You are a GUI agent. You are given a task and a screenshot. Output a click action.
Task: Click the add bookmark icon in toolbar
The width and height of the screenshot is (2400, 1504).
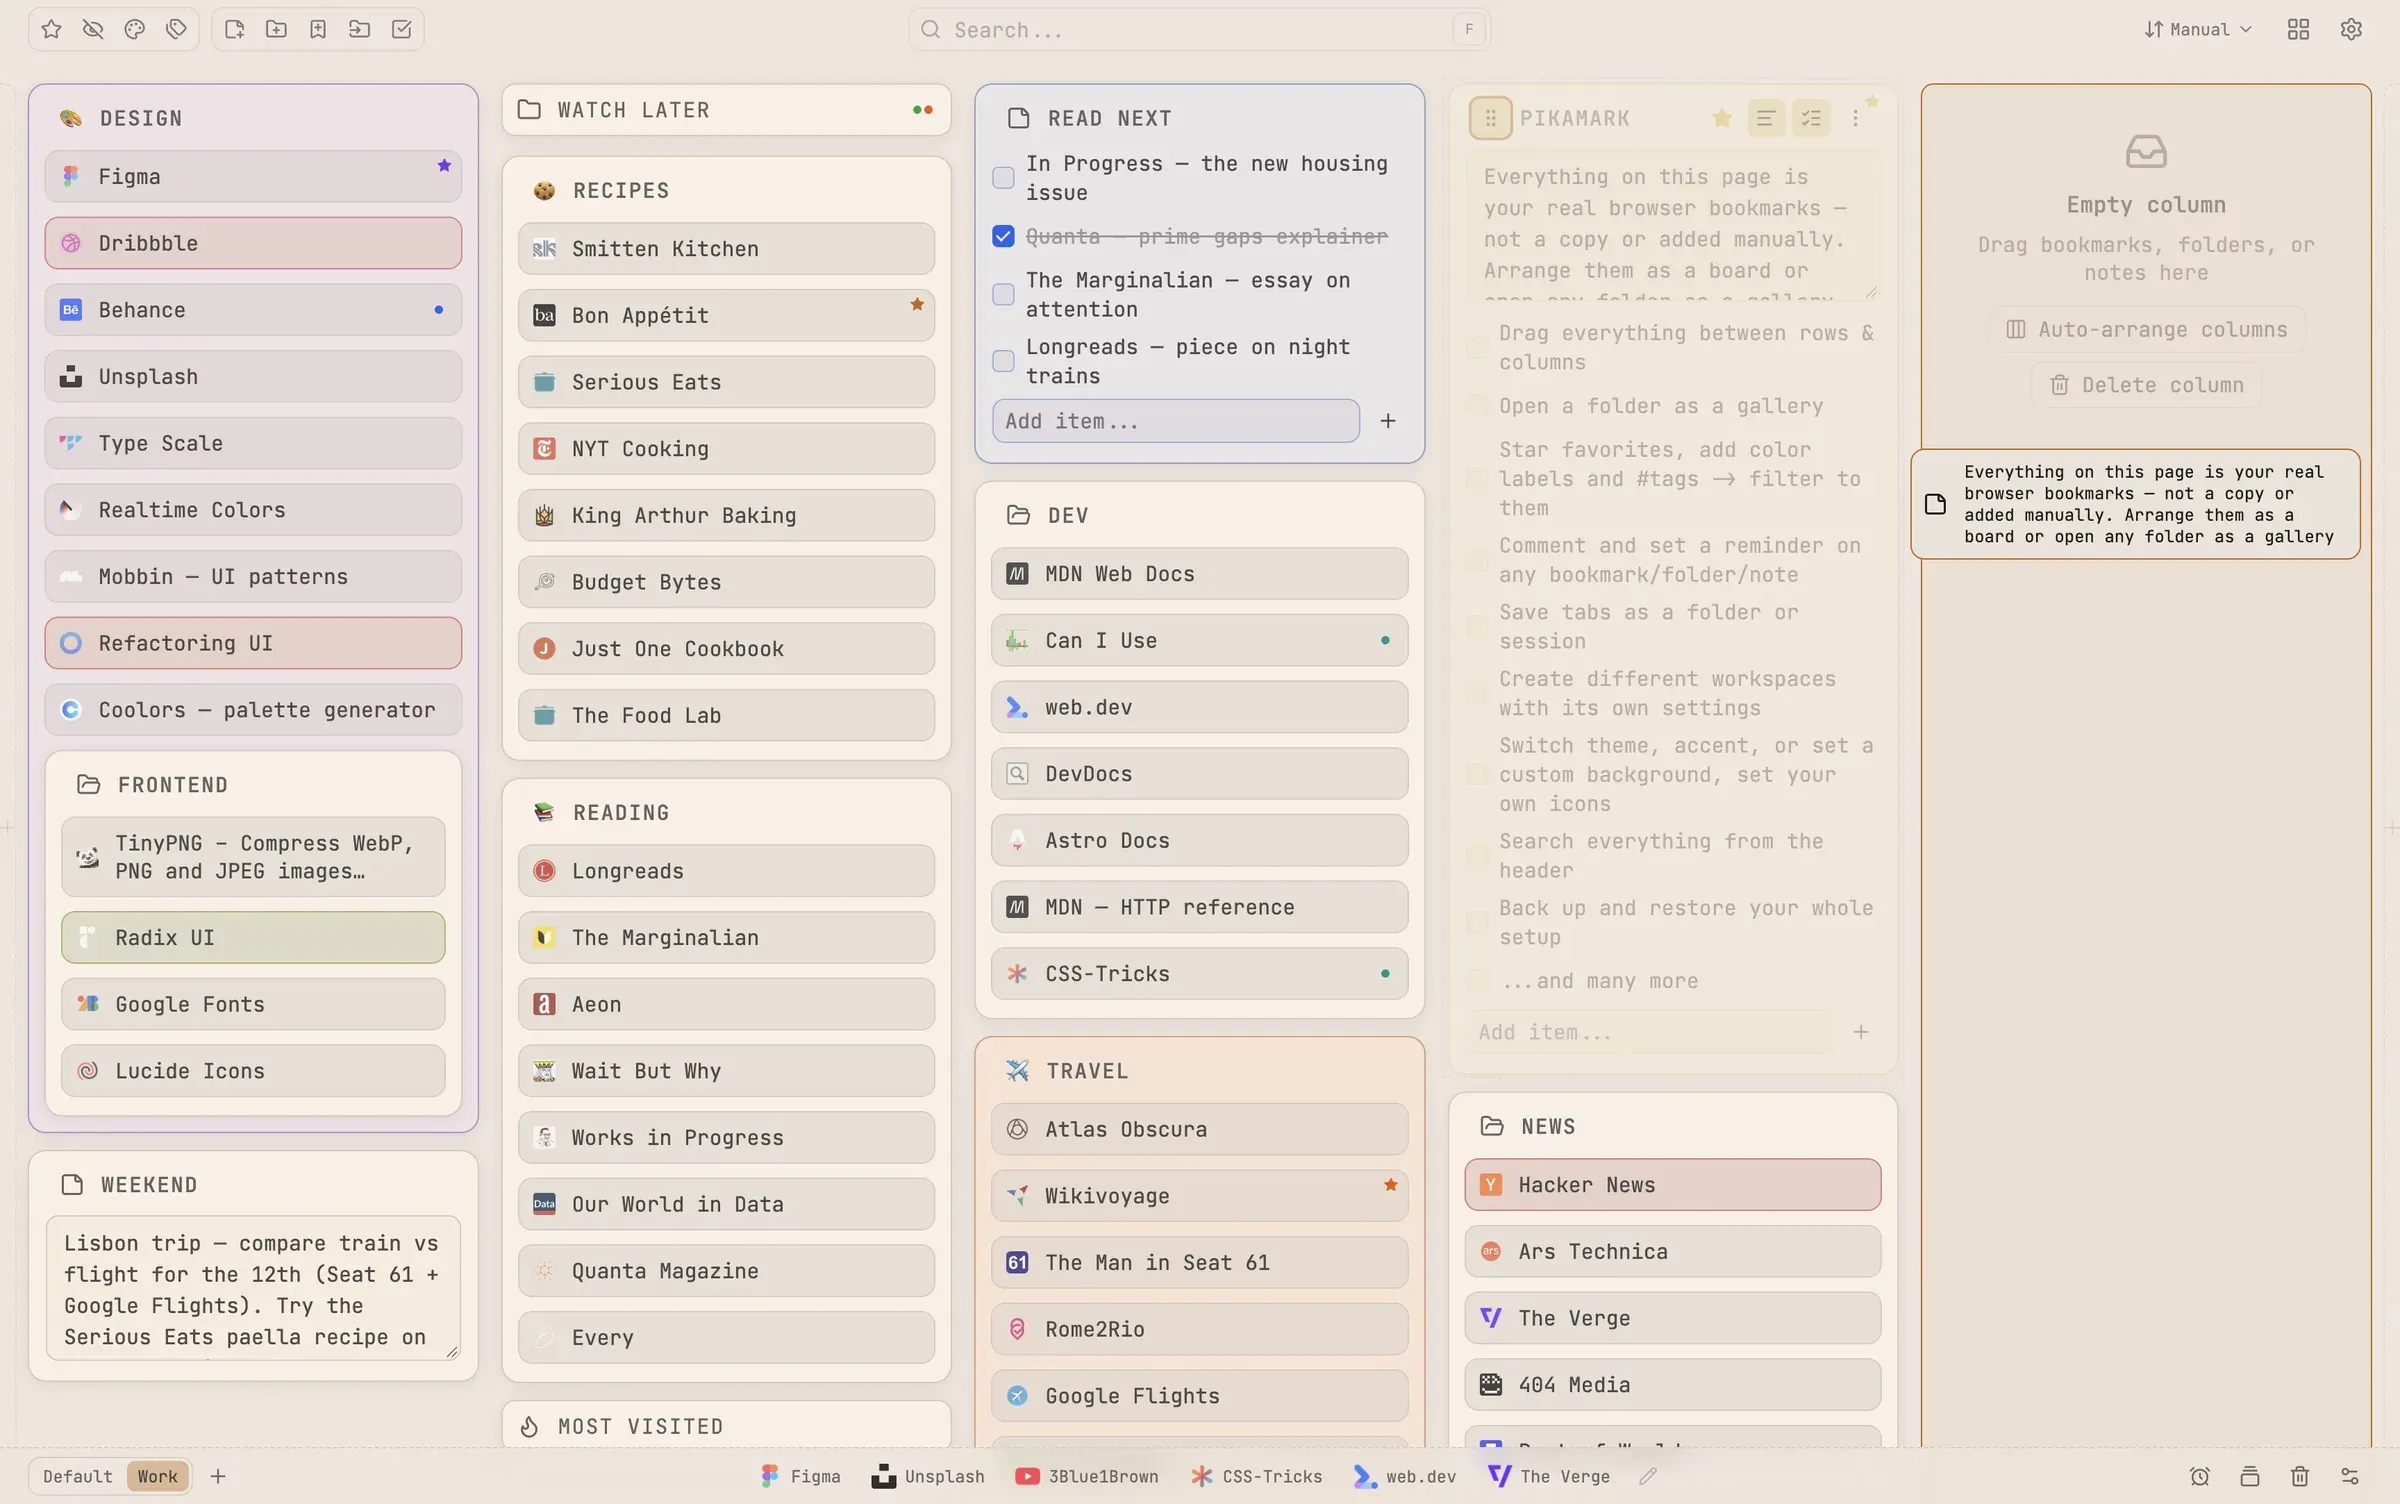point(318,29)
